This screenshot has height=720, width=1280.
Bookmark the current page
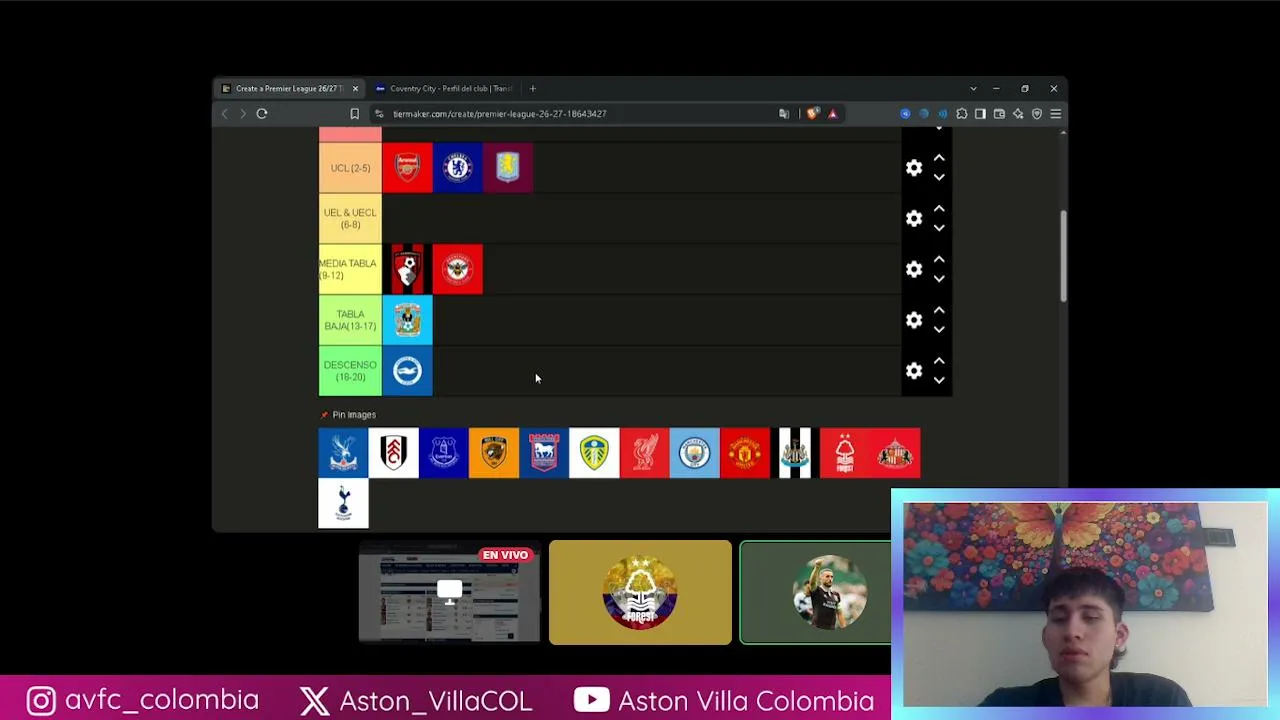[x=354, y=114]
